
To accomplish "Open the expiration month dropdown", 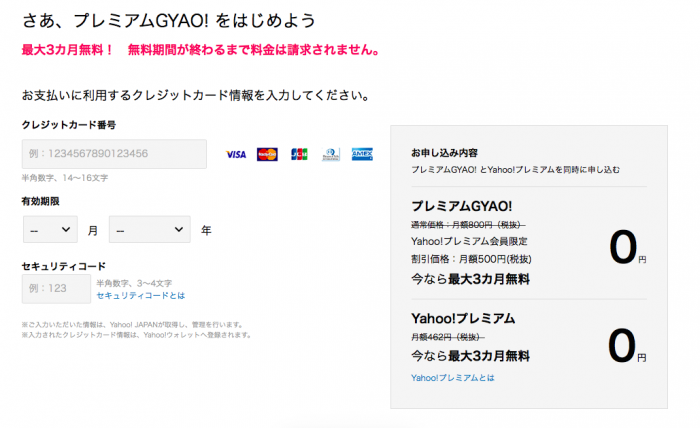I will click(50, 229).
